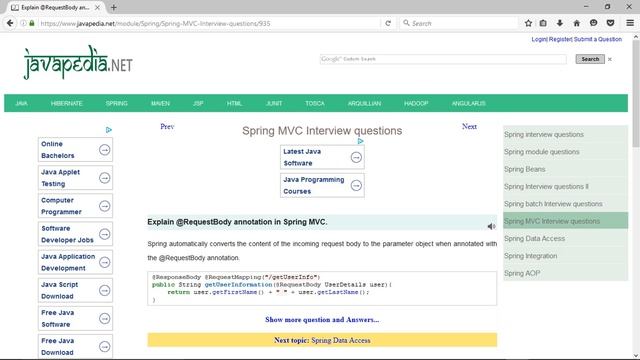Click the browser toolbar Search box

(459, 23)
